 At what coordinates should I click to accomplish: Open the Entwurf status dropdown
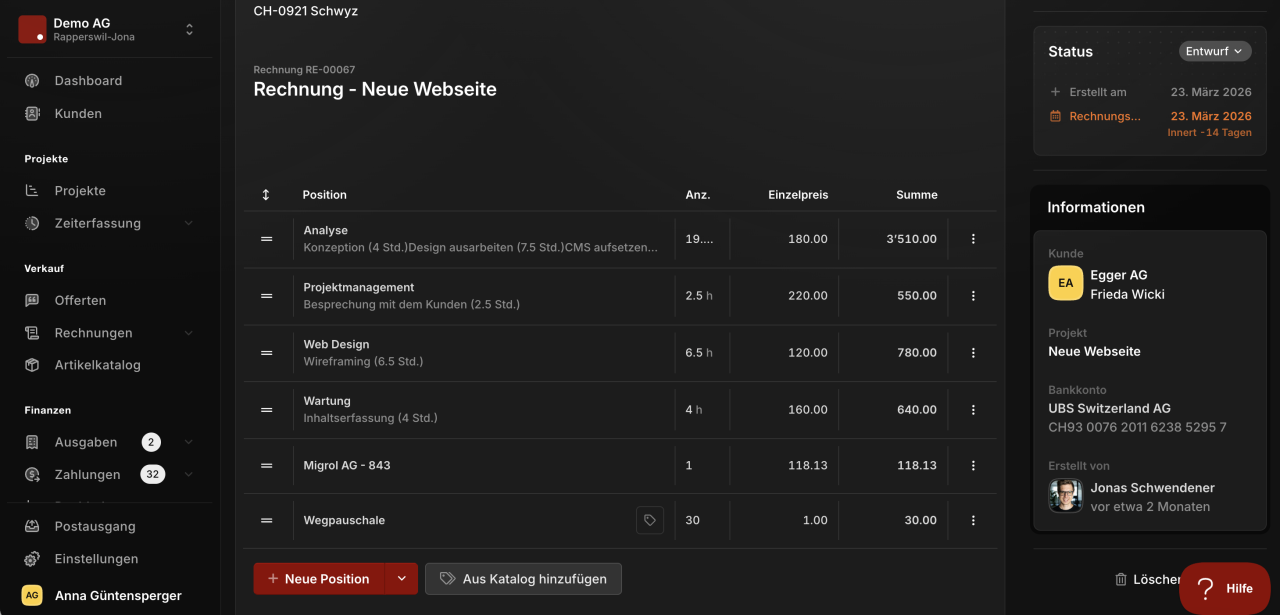point(1215,51)
